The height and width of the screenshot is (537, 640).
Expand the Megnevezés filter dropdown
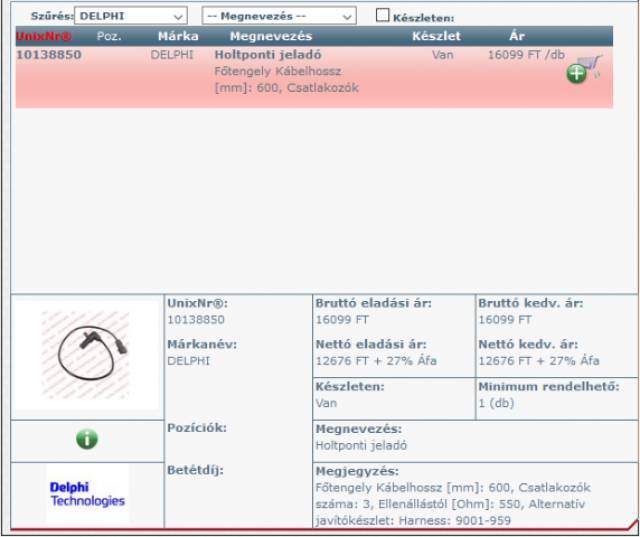[x=278, y=17]
